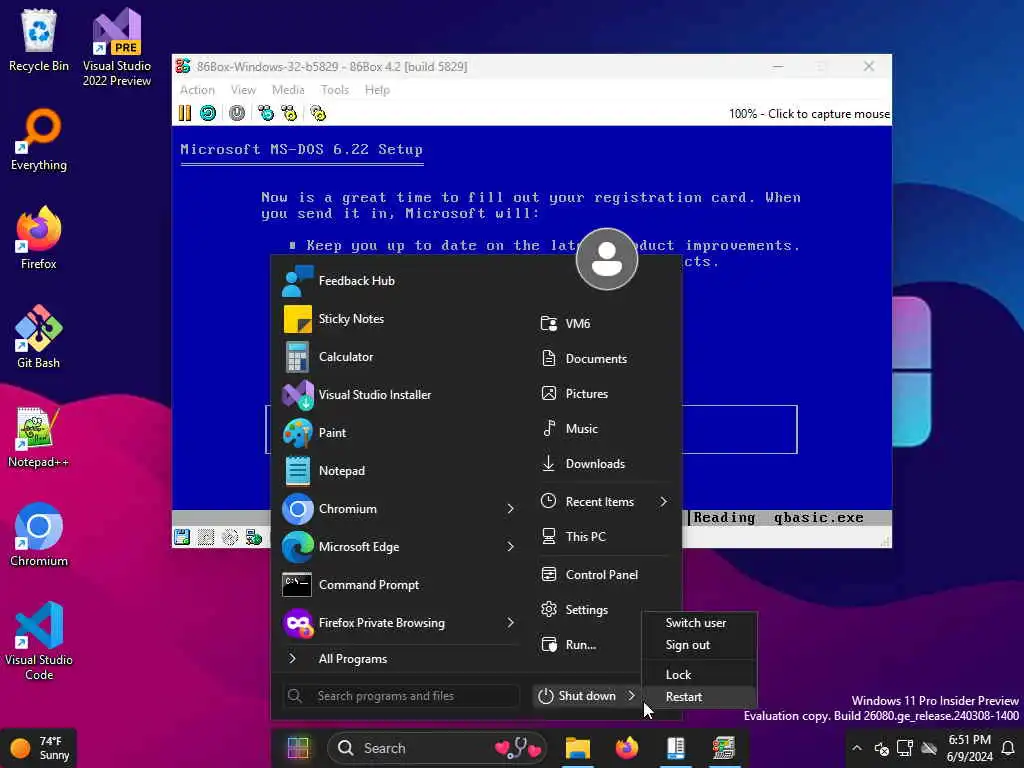The width and height of the screenshot is (1024, 768).
Task: Expand Firefox Private Browsing jump list arrow
Action: pyautogui.click(x=511, y=623)
